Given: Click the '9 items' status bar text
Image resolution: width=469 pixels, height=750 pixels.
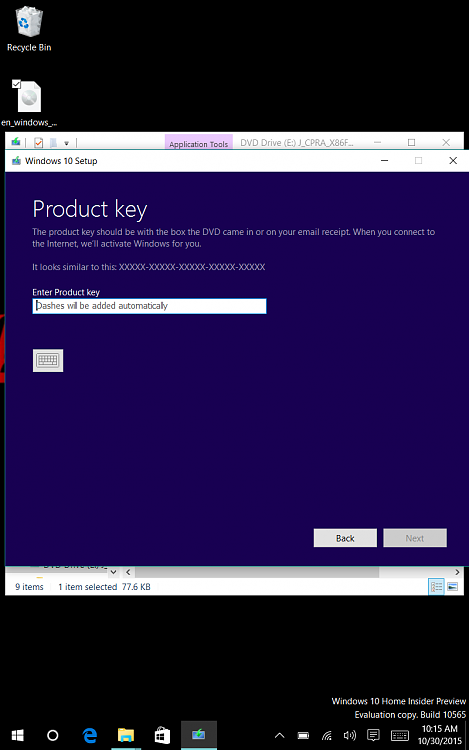Looking at the screenshot, I should (29, 587).
